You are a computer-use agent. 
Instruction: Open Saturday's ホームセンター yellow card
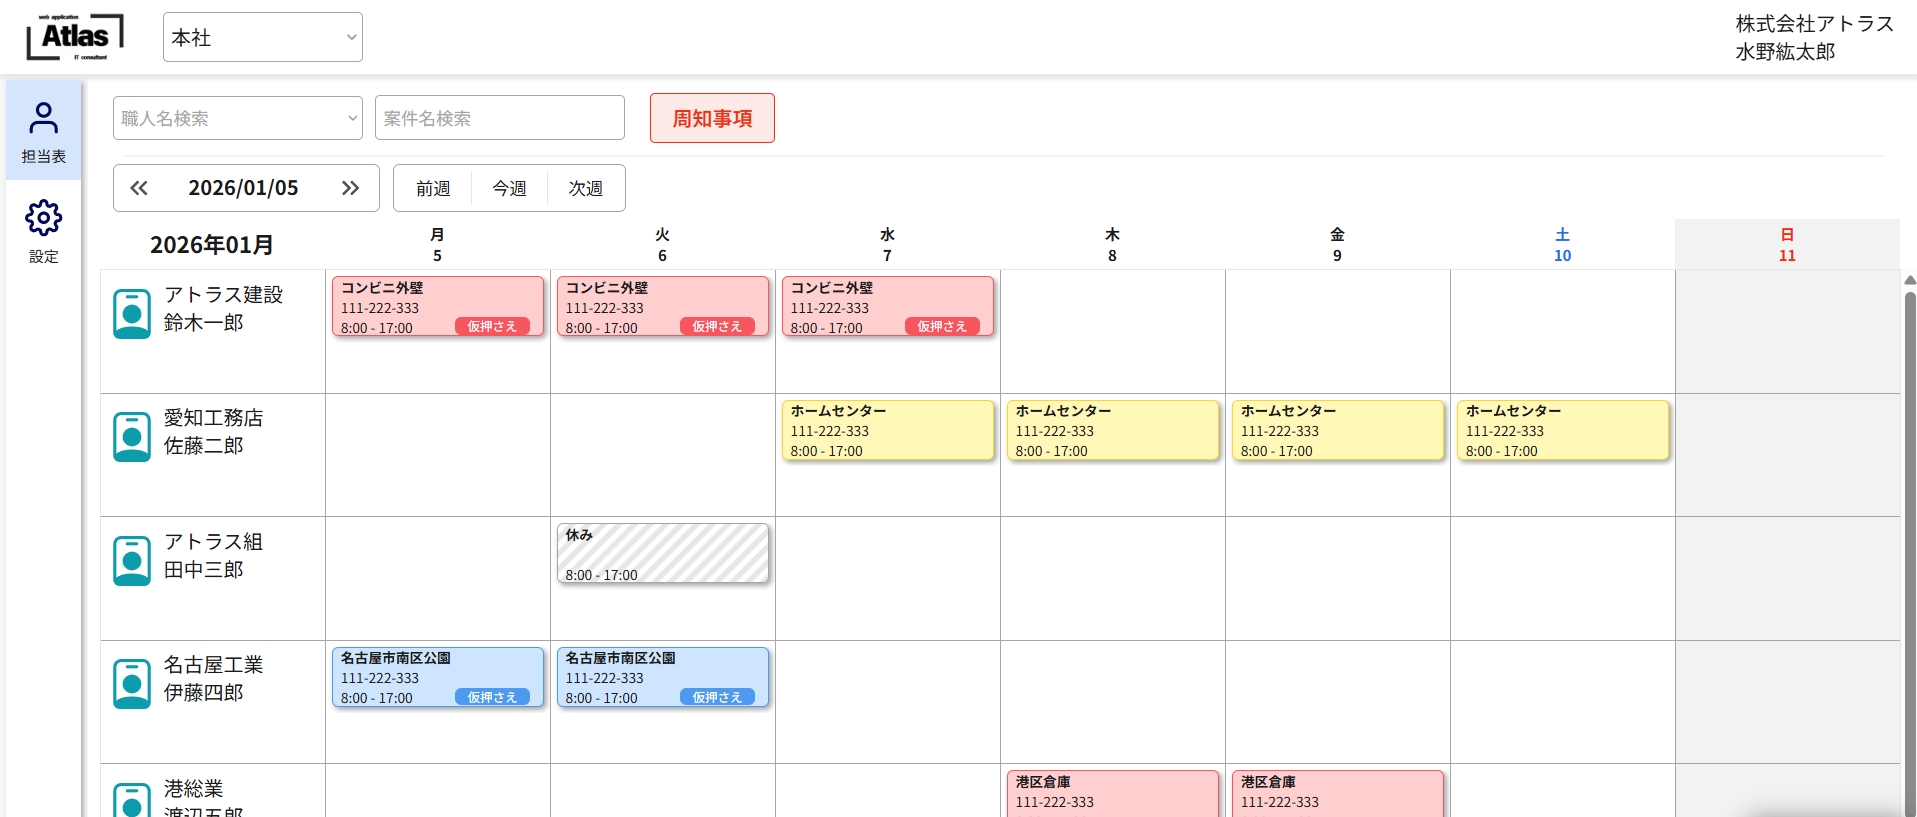[x=1562, y=430]
